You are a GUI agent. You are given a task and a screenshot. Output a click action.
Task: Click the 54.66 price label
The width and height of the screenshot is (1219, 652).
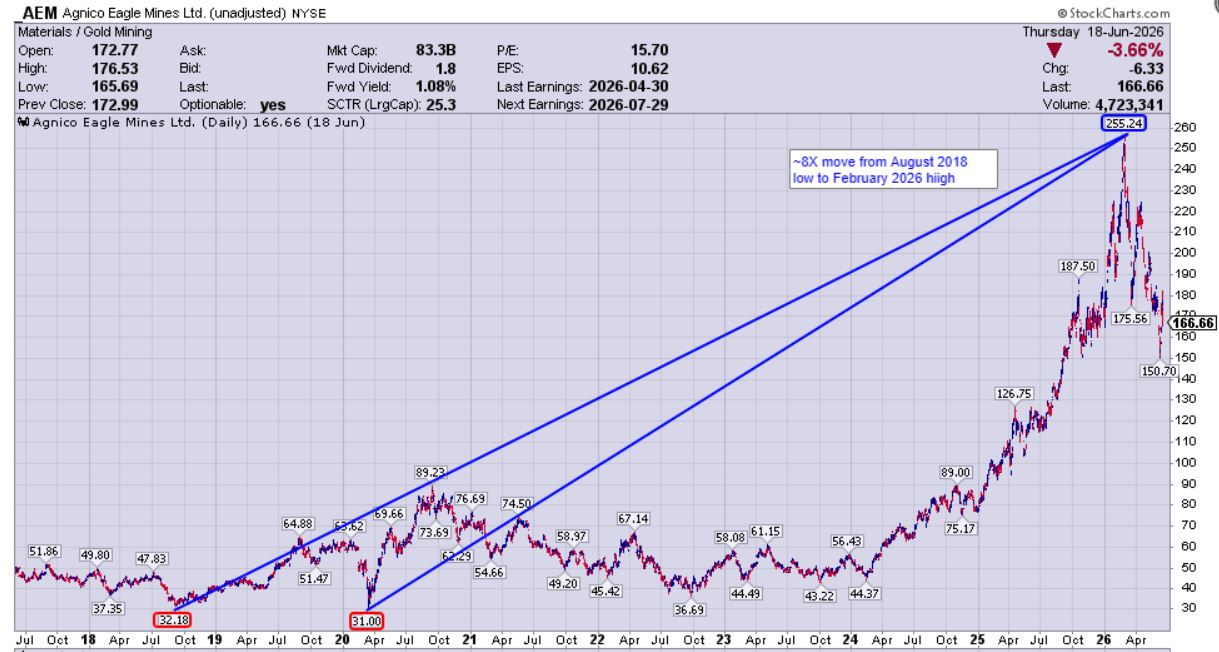(x=489, y=572)
